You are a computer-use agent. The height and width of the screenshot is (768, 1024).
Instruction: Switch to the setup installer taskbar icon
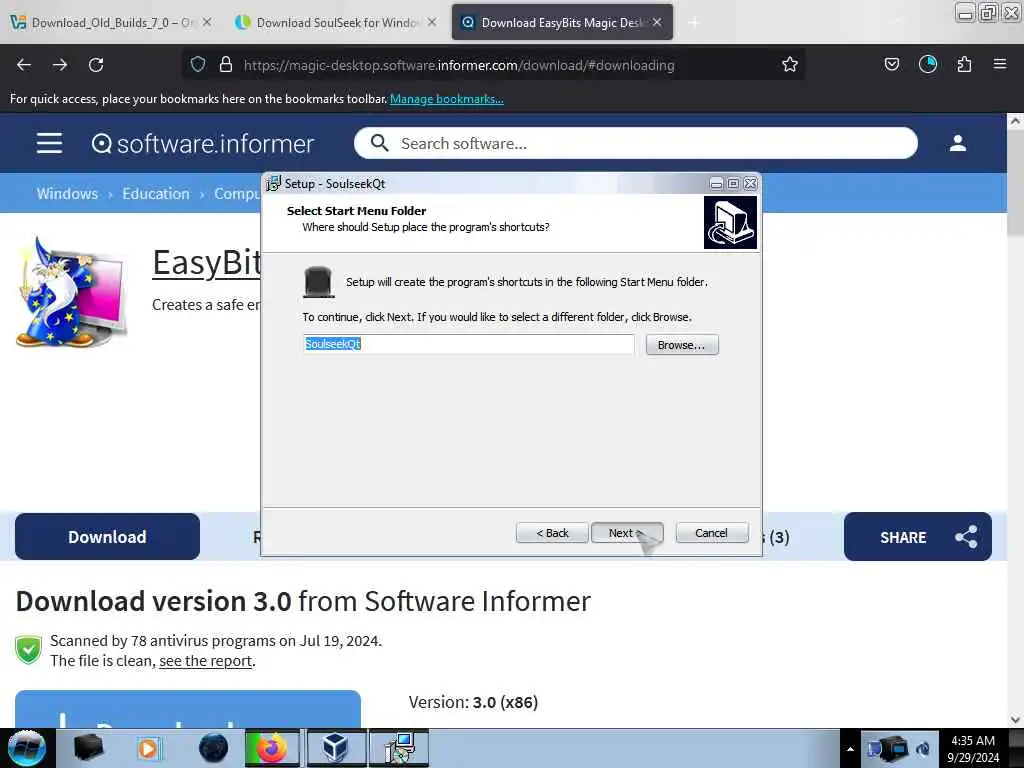[x=399, y=748]
